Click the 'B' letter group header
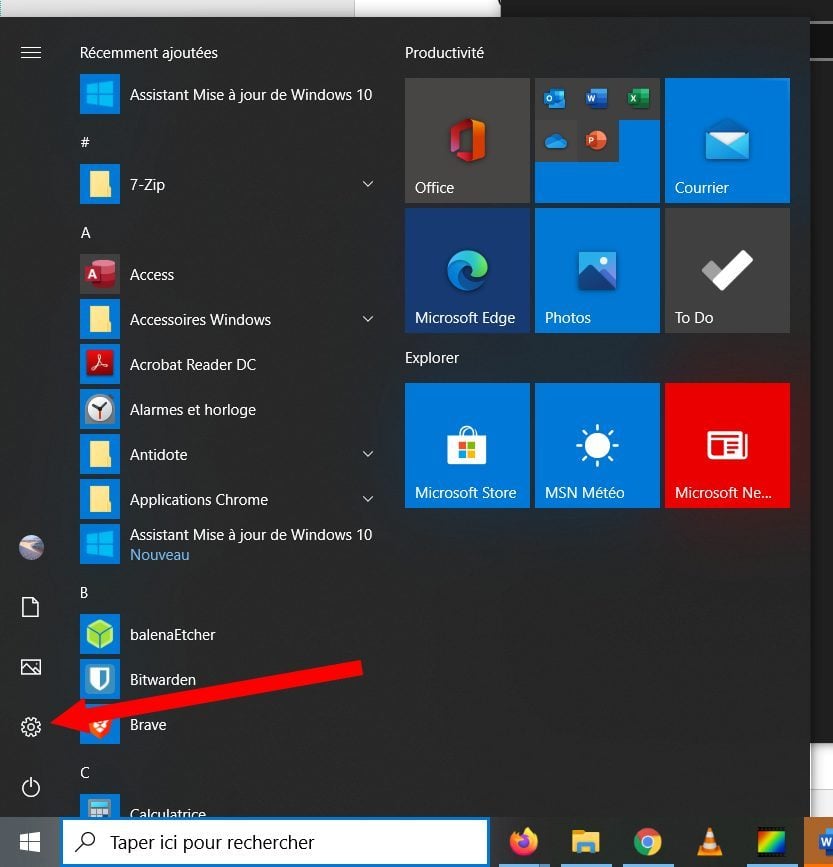 84,593
